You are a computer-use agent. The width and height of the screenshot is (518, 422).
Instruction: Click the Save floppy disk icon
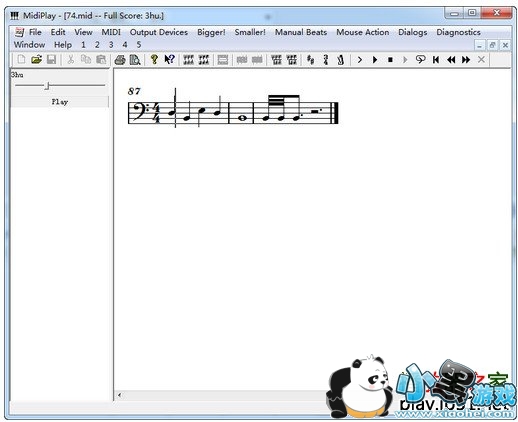point(51,60)
